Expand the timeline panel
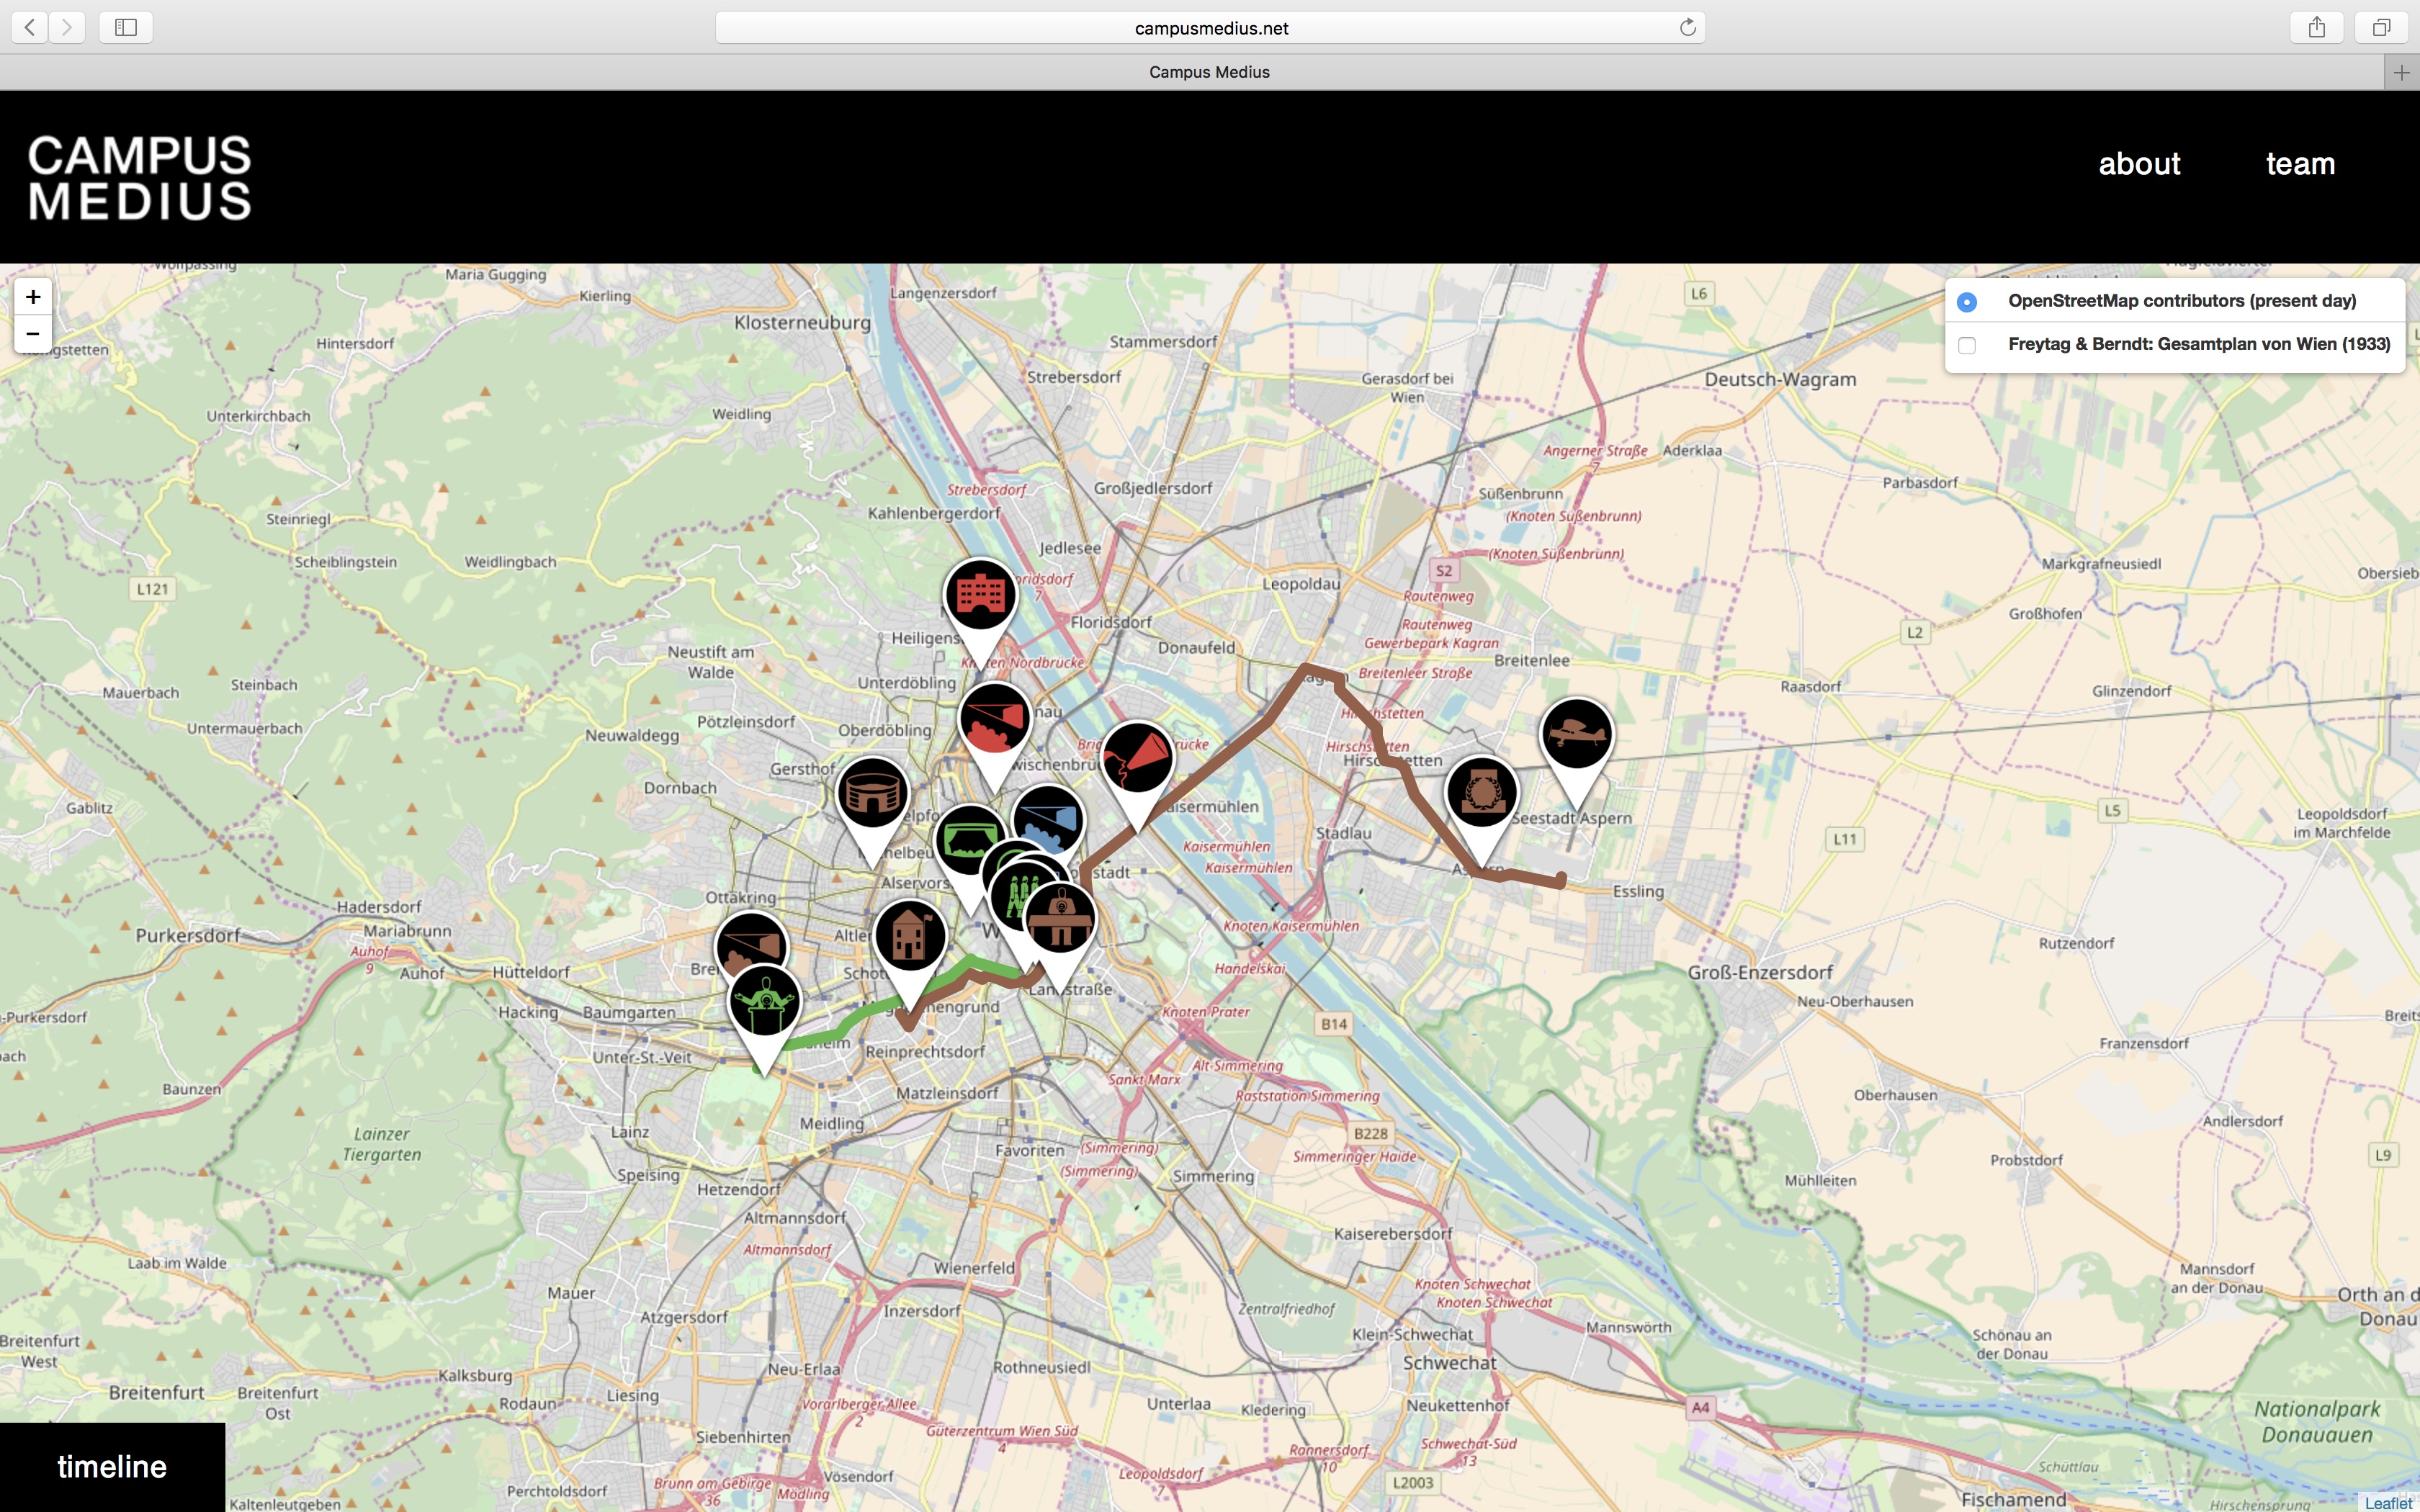2420x1512 pixels. [x=112, y=1466]
